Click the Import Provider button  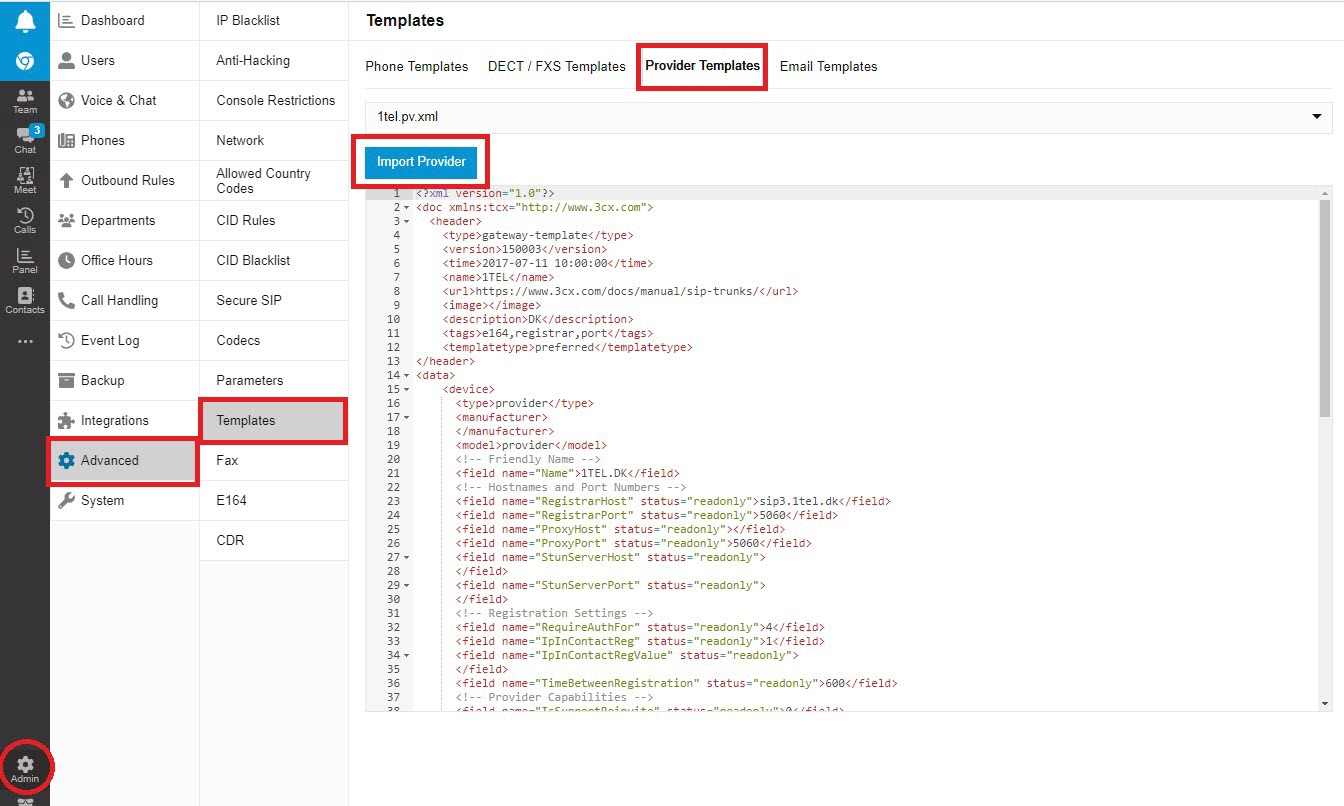[x=421, y=162]
